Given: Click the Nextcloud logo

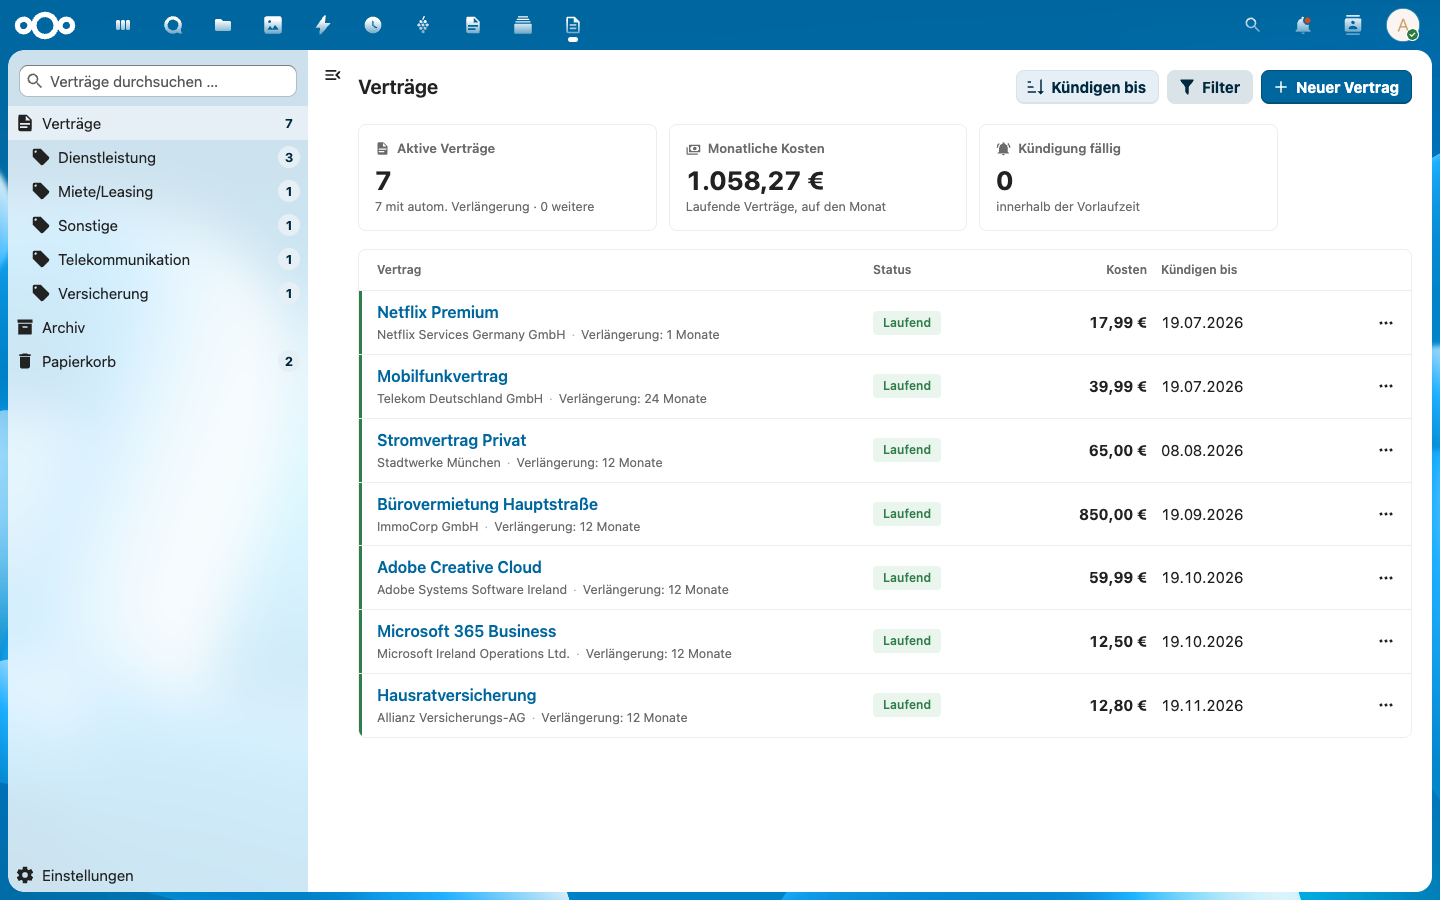Looking at the screenshot, I should click(45, 25).
